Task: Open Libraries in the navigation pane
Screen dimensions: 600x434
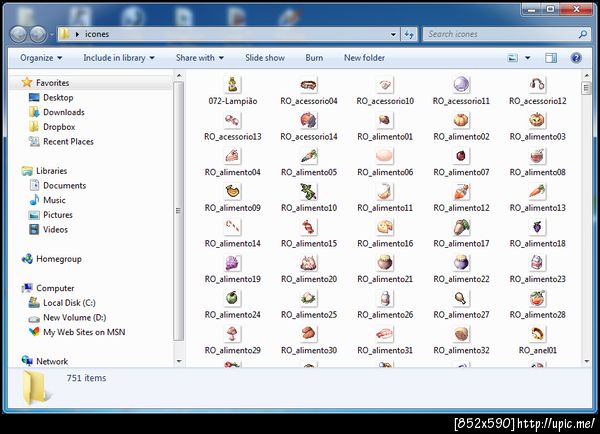Action: pos(51,171)
